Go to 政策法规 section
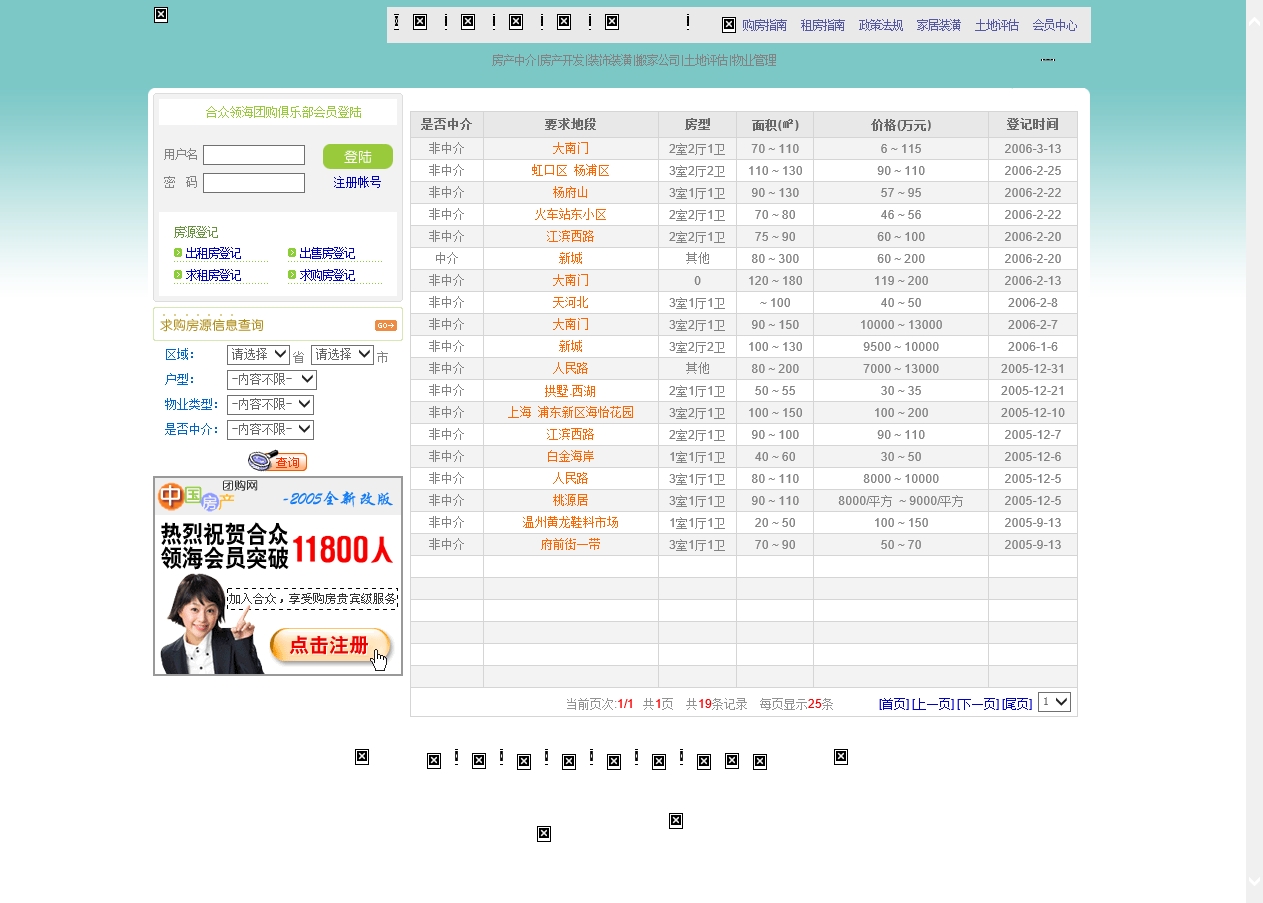Image resolution: width=1263 pixels, height=903 pixels. point(881,26)
